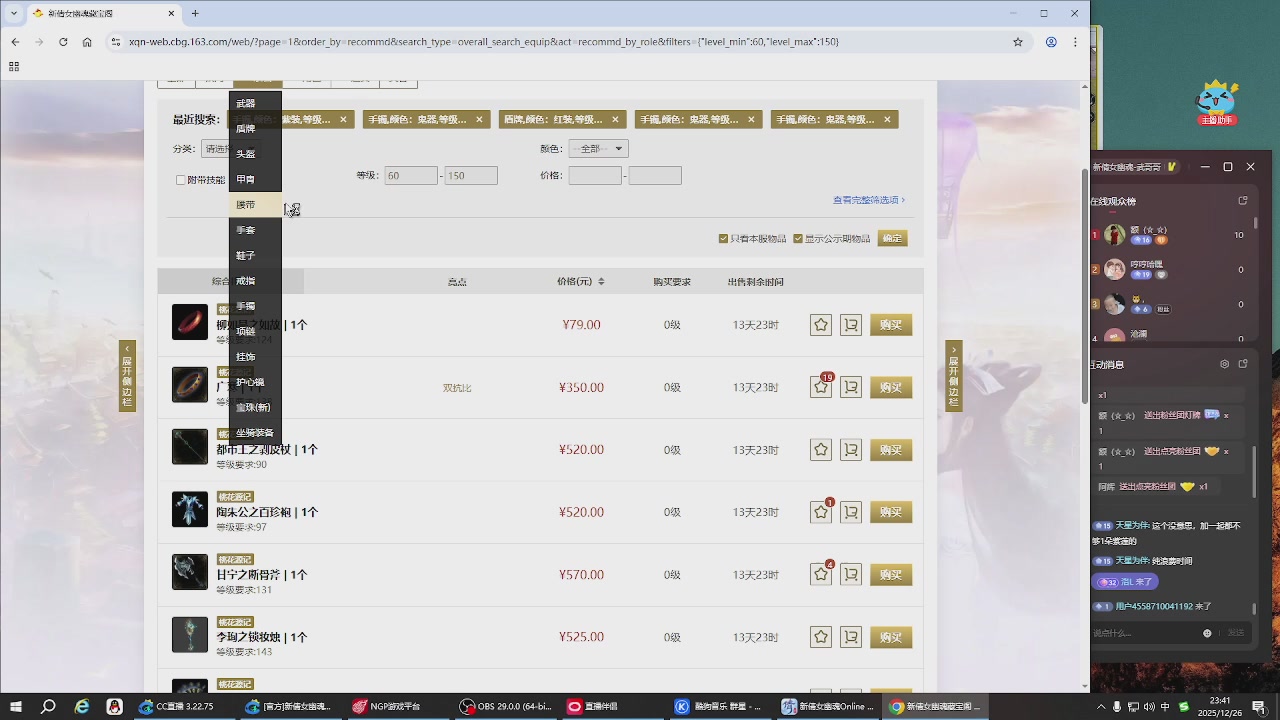Screen dimensions: 1280x720
Task: Open the 颜色 dropdown
Action: pos(598,149)
